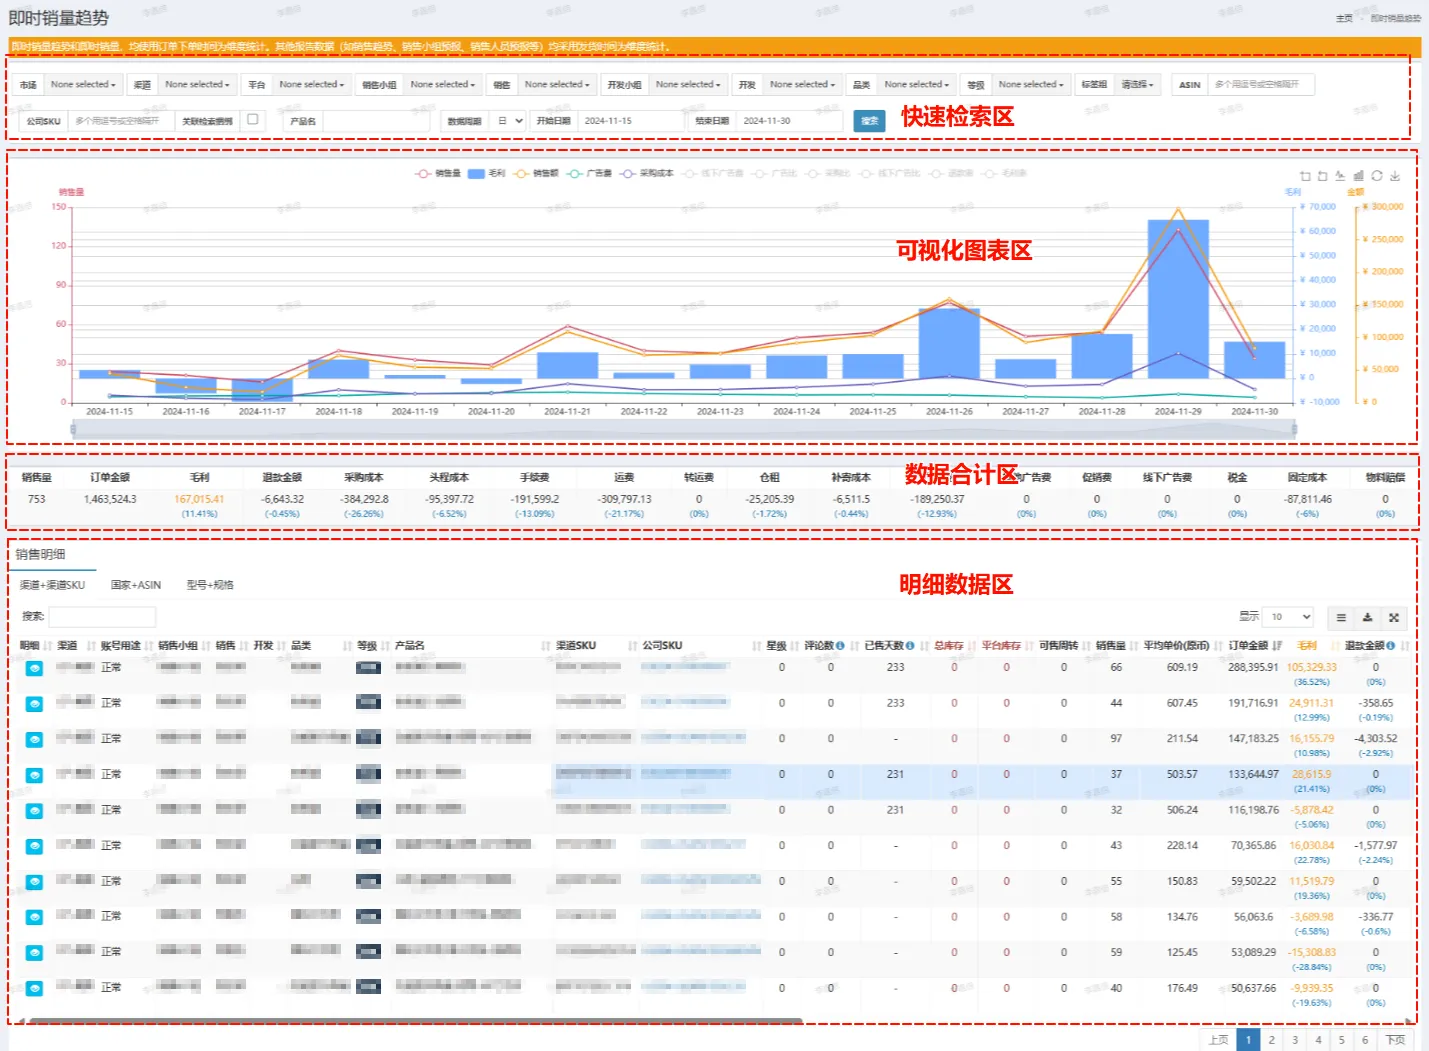This screenshot has width=1429, height=1051.
Task: Click the 公司SKU filter input field
Action: [x=120, y=121]
